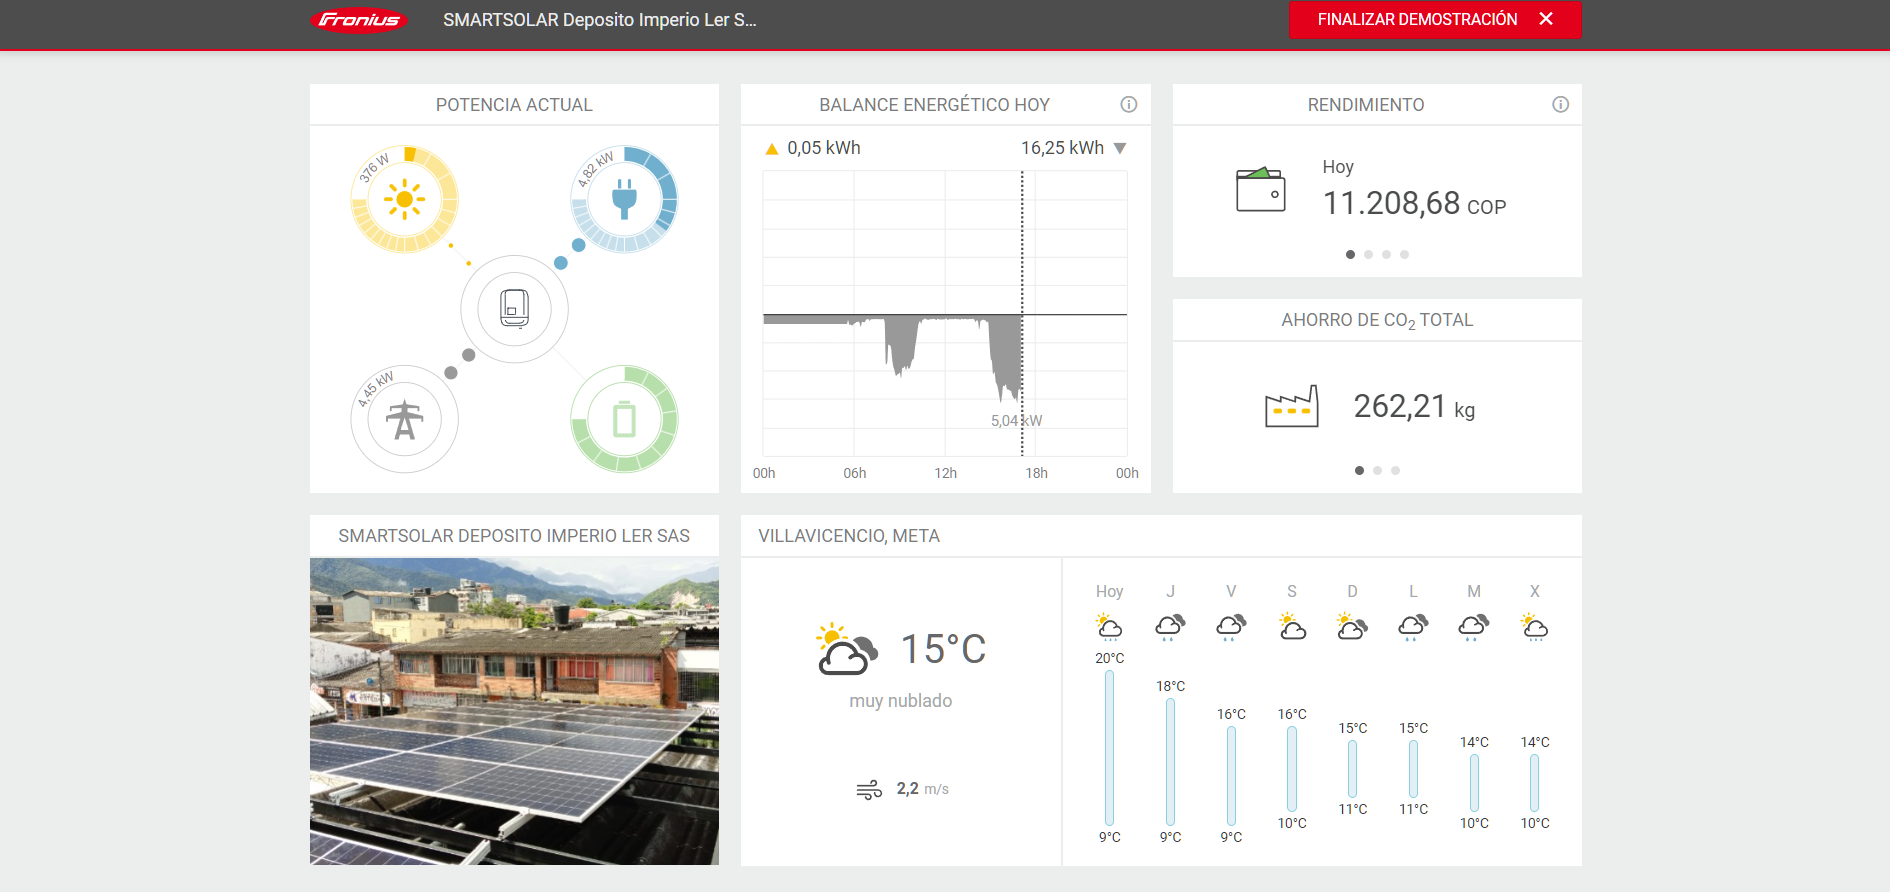Screen dimensions: 1890x892
Task: Click the green battery storage icon
Action: click(624, 420)
